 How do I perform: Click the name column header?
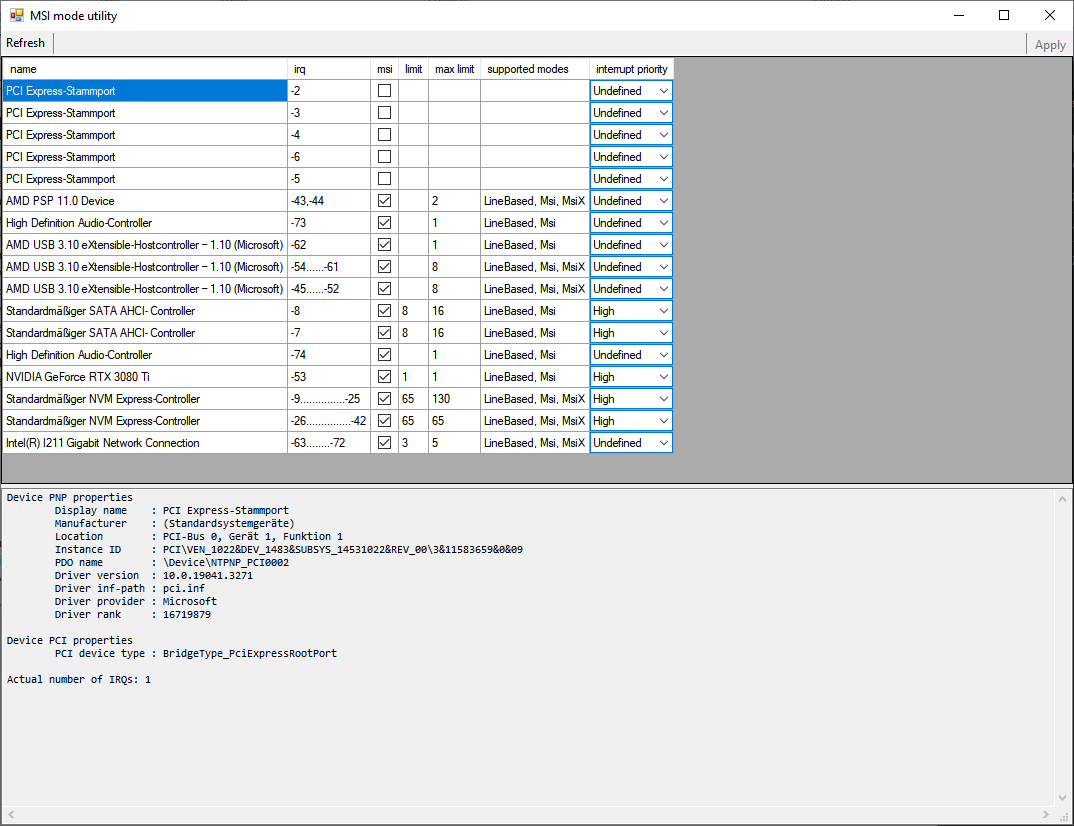145,69
